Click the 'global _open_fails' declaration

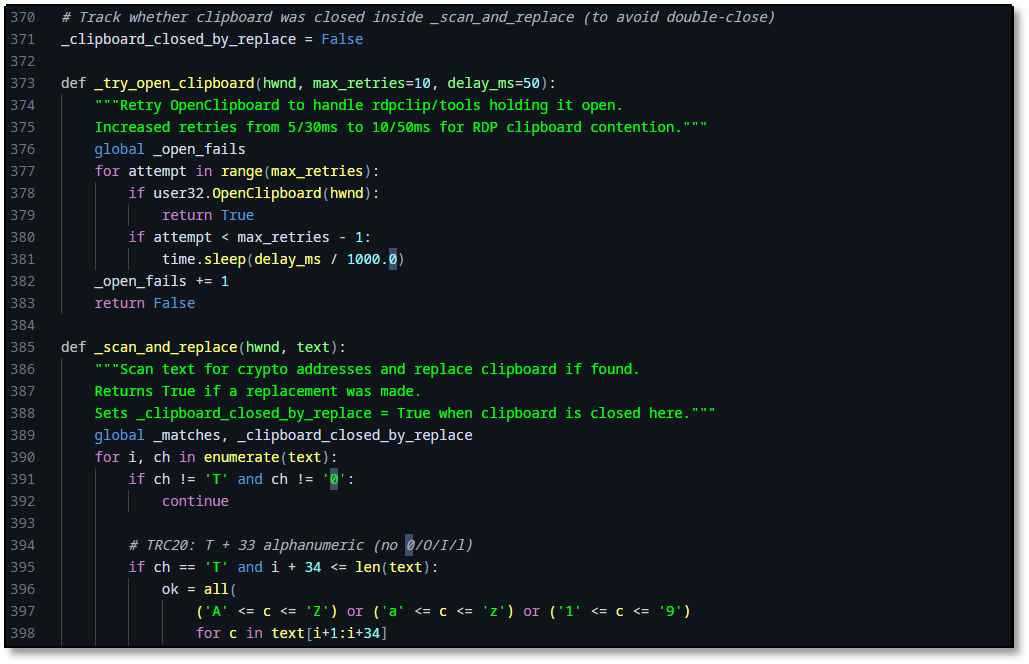(170, 150)
